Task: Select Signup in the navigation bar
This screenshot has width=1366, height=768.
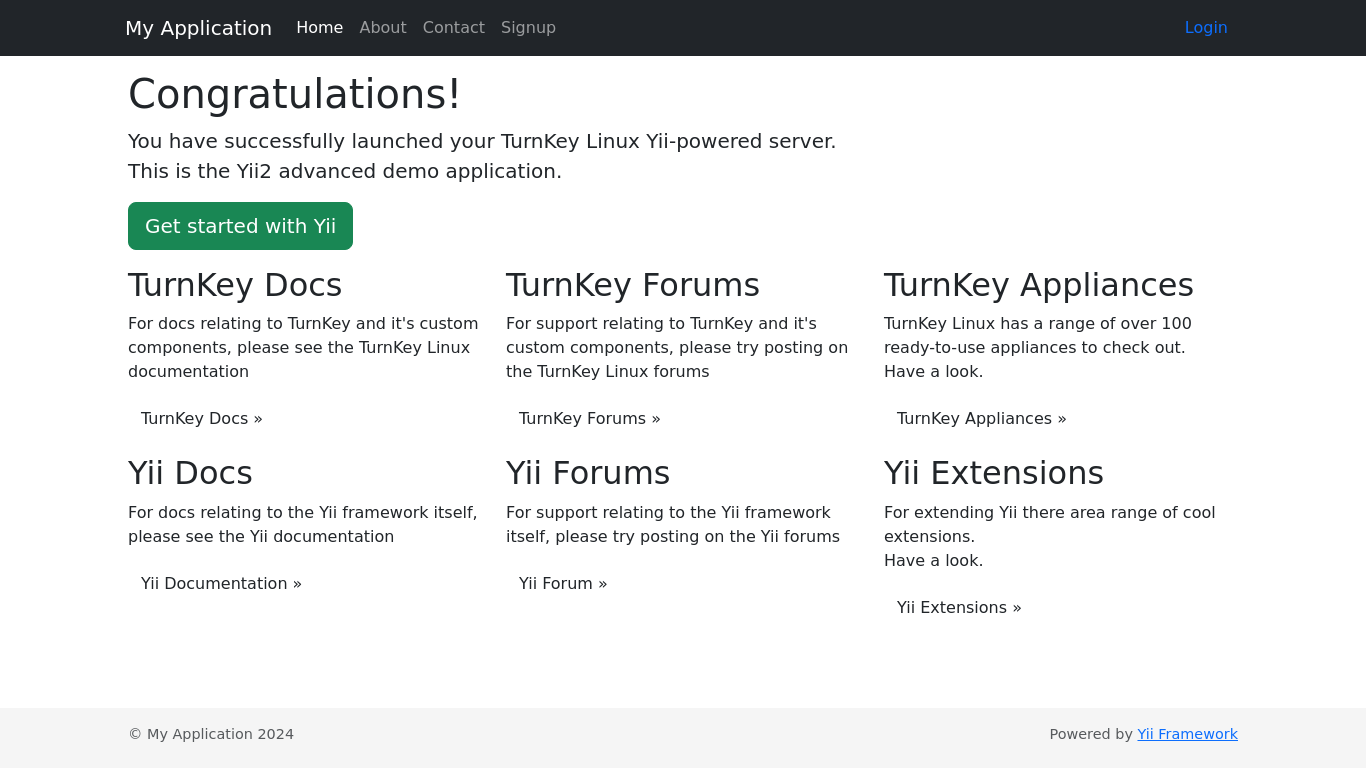Action: point(528,28)
